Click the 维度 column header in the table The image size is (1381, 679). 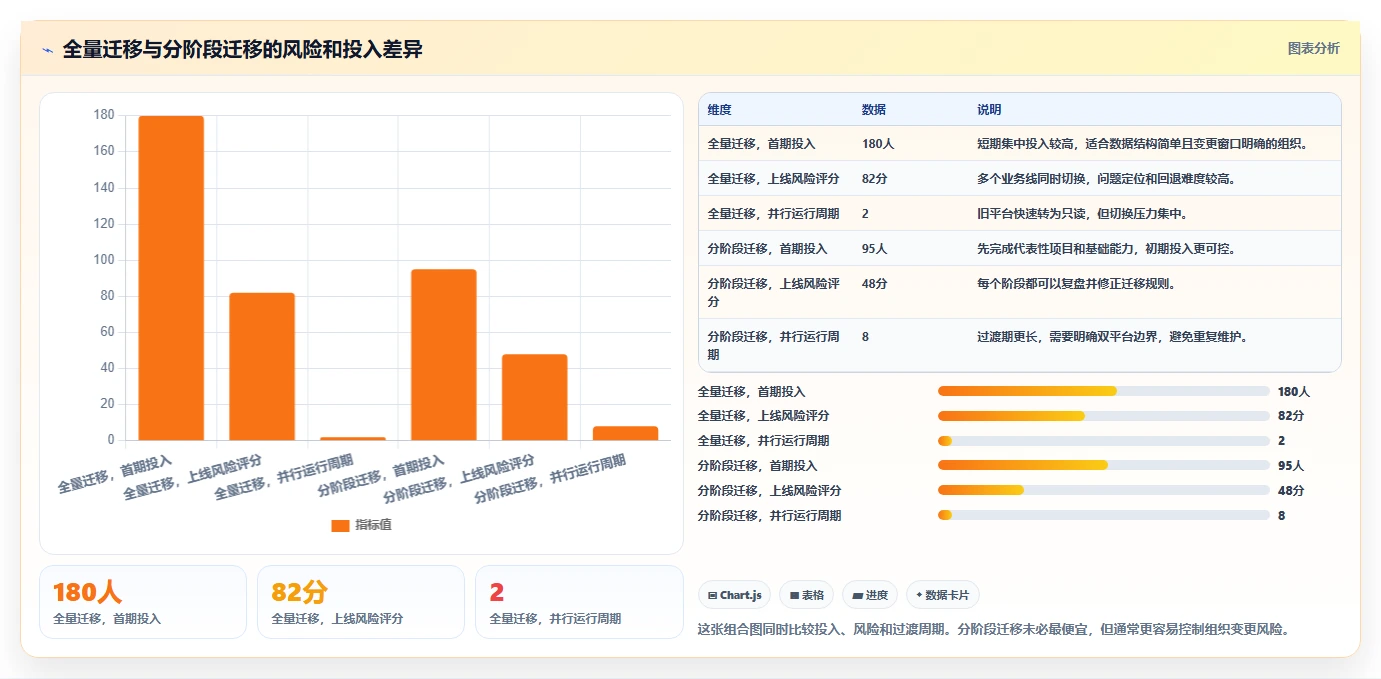point(720,110)
